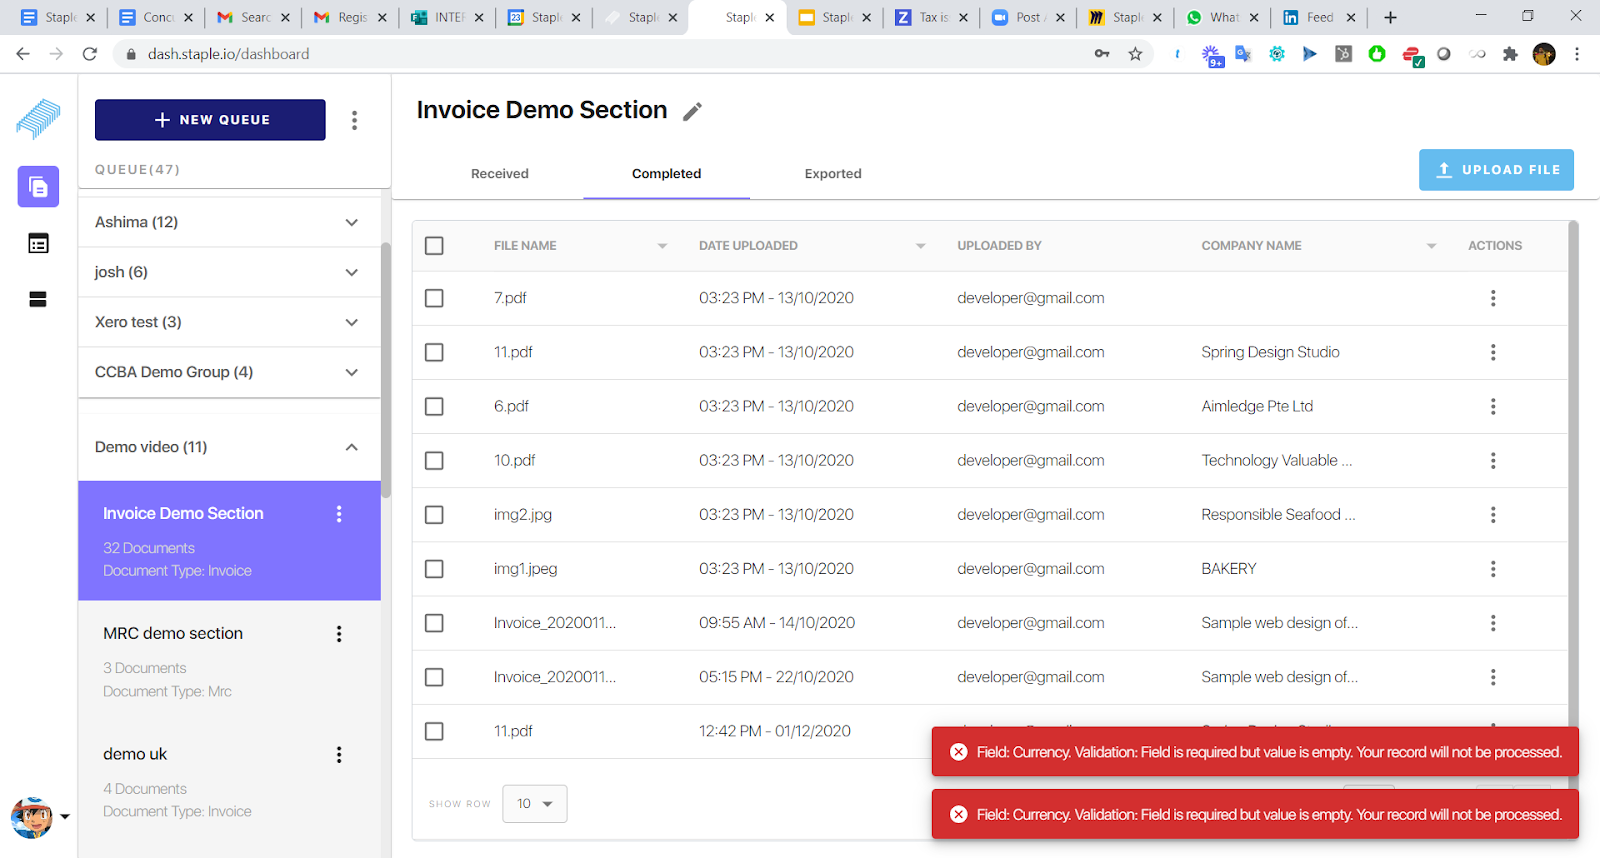Check the box for img2.jpg
The width and height of the screenshot is (1600, 858).
pyautogui.click(x=434, y=514)
